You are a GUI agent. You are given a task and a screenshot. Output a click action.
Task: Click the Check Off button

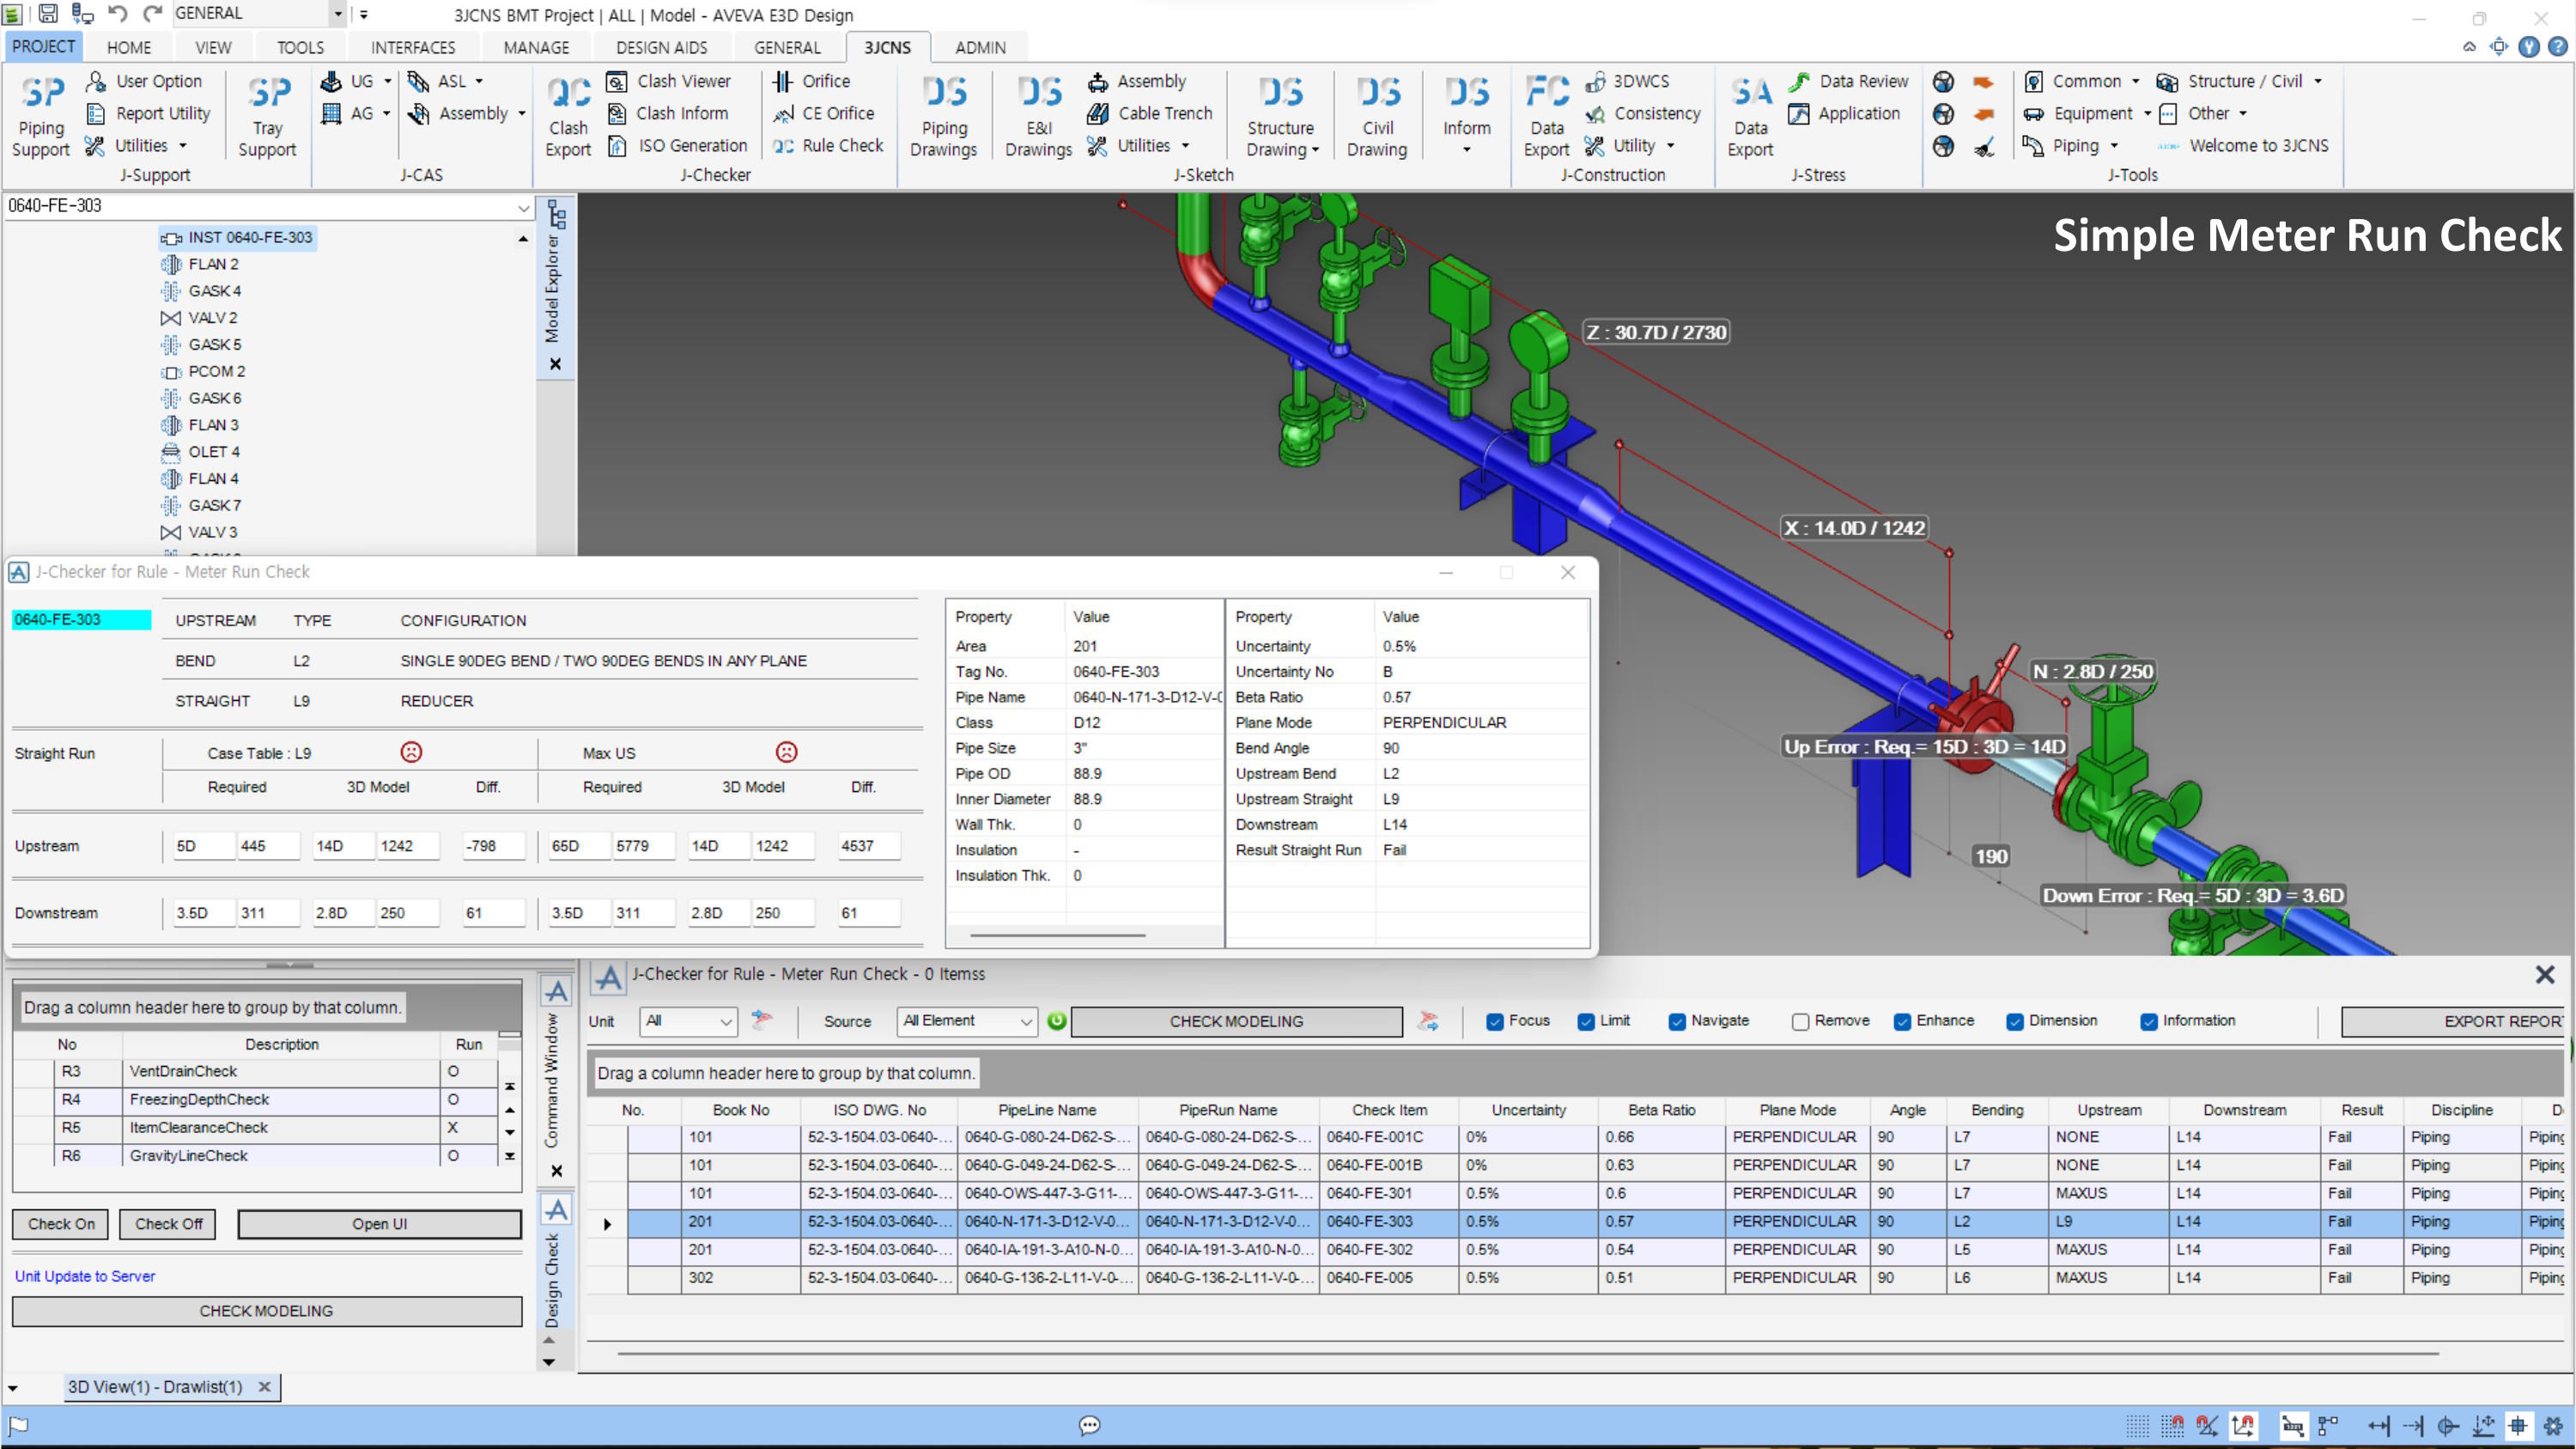pyautogui.click(x=168, y=1224)
